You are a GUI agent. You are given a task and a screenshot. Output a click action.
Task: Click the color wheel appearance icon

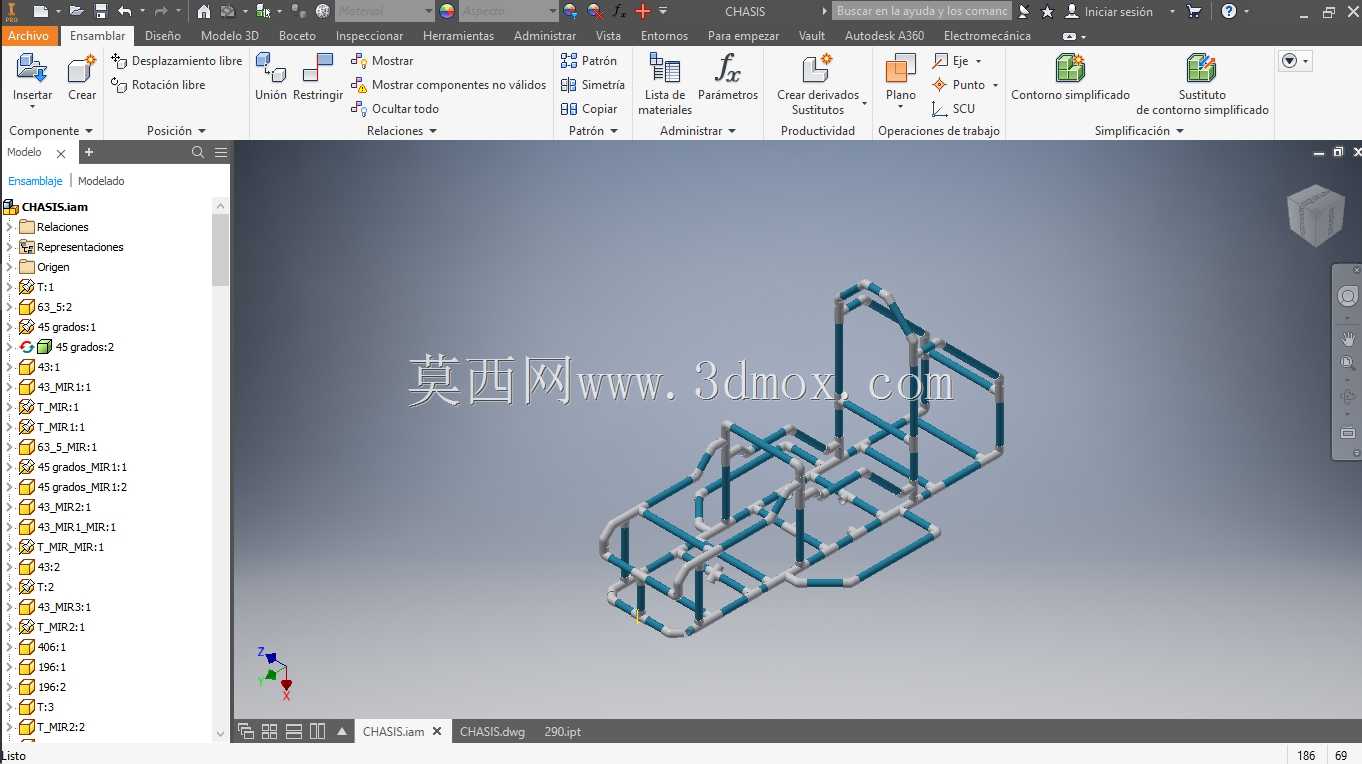coord(447,11)
